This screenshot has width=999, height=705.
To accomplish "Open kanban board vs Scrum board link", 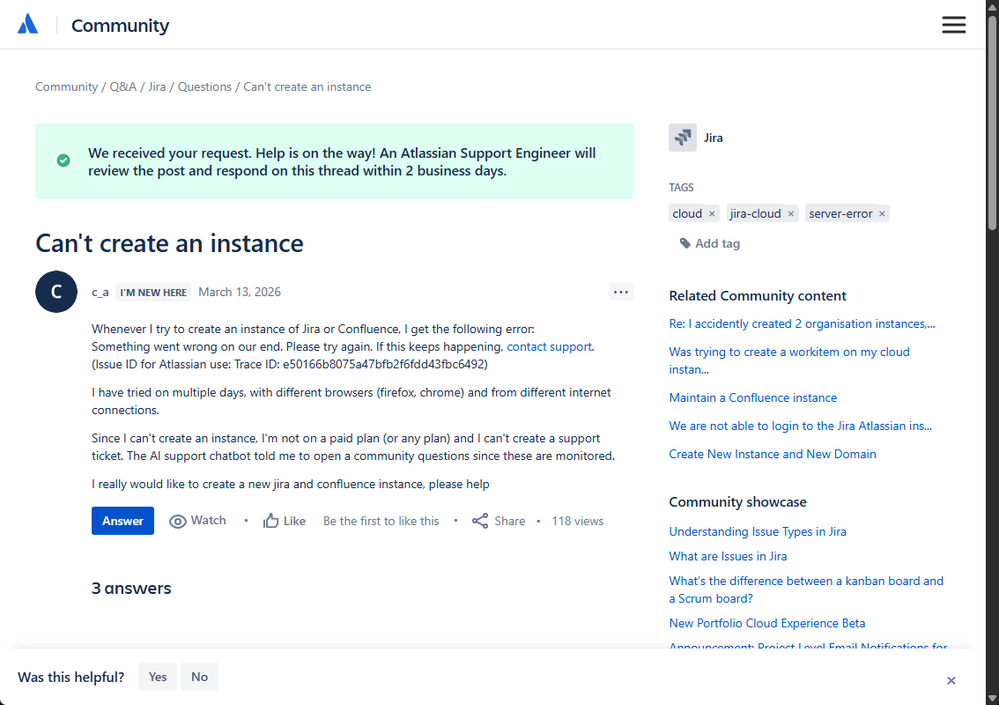I will click(x=806, y=589).
